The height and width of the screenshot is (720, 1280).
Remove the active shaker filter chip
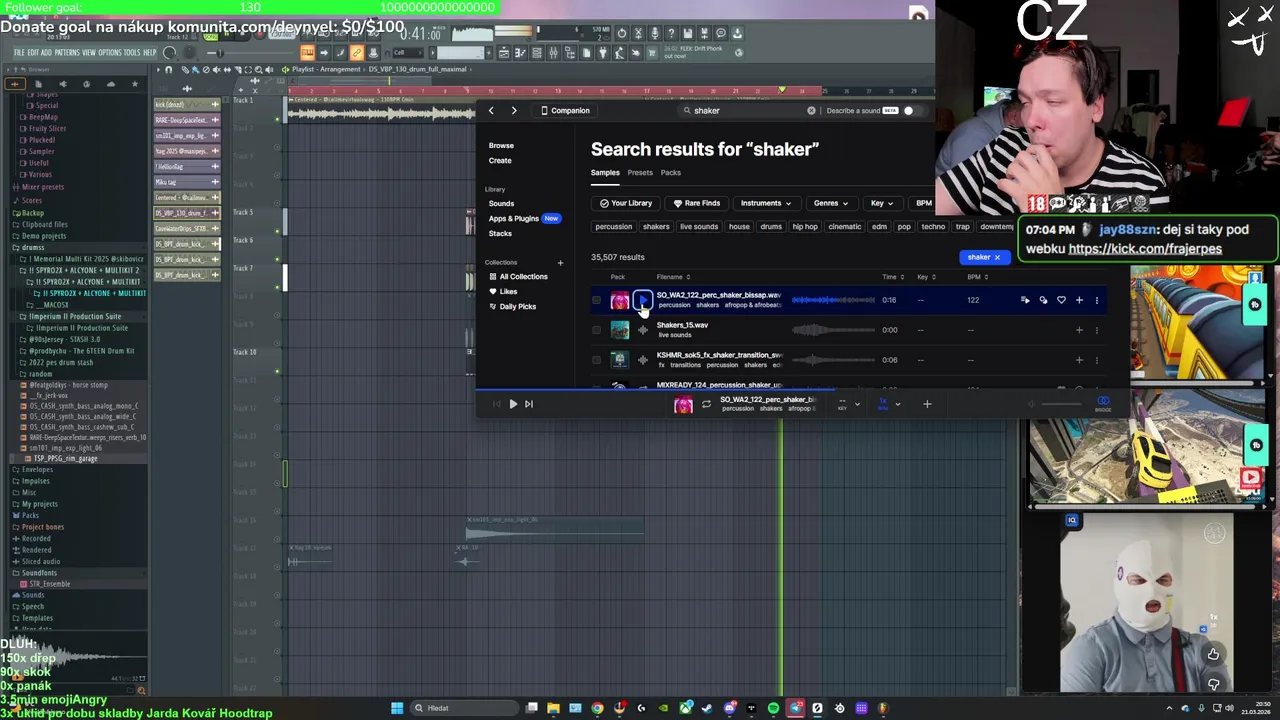click(997, 258)
